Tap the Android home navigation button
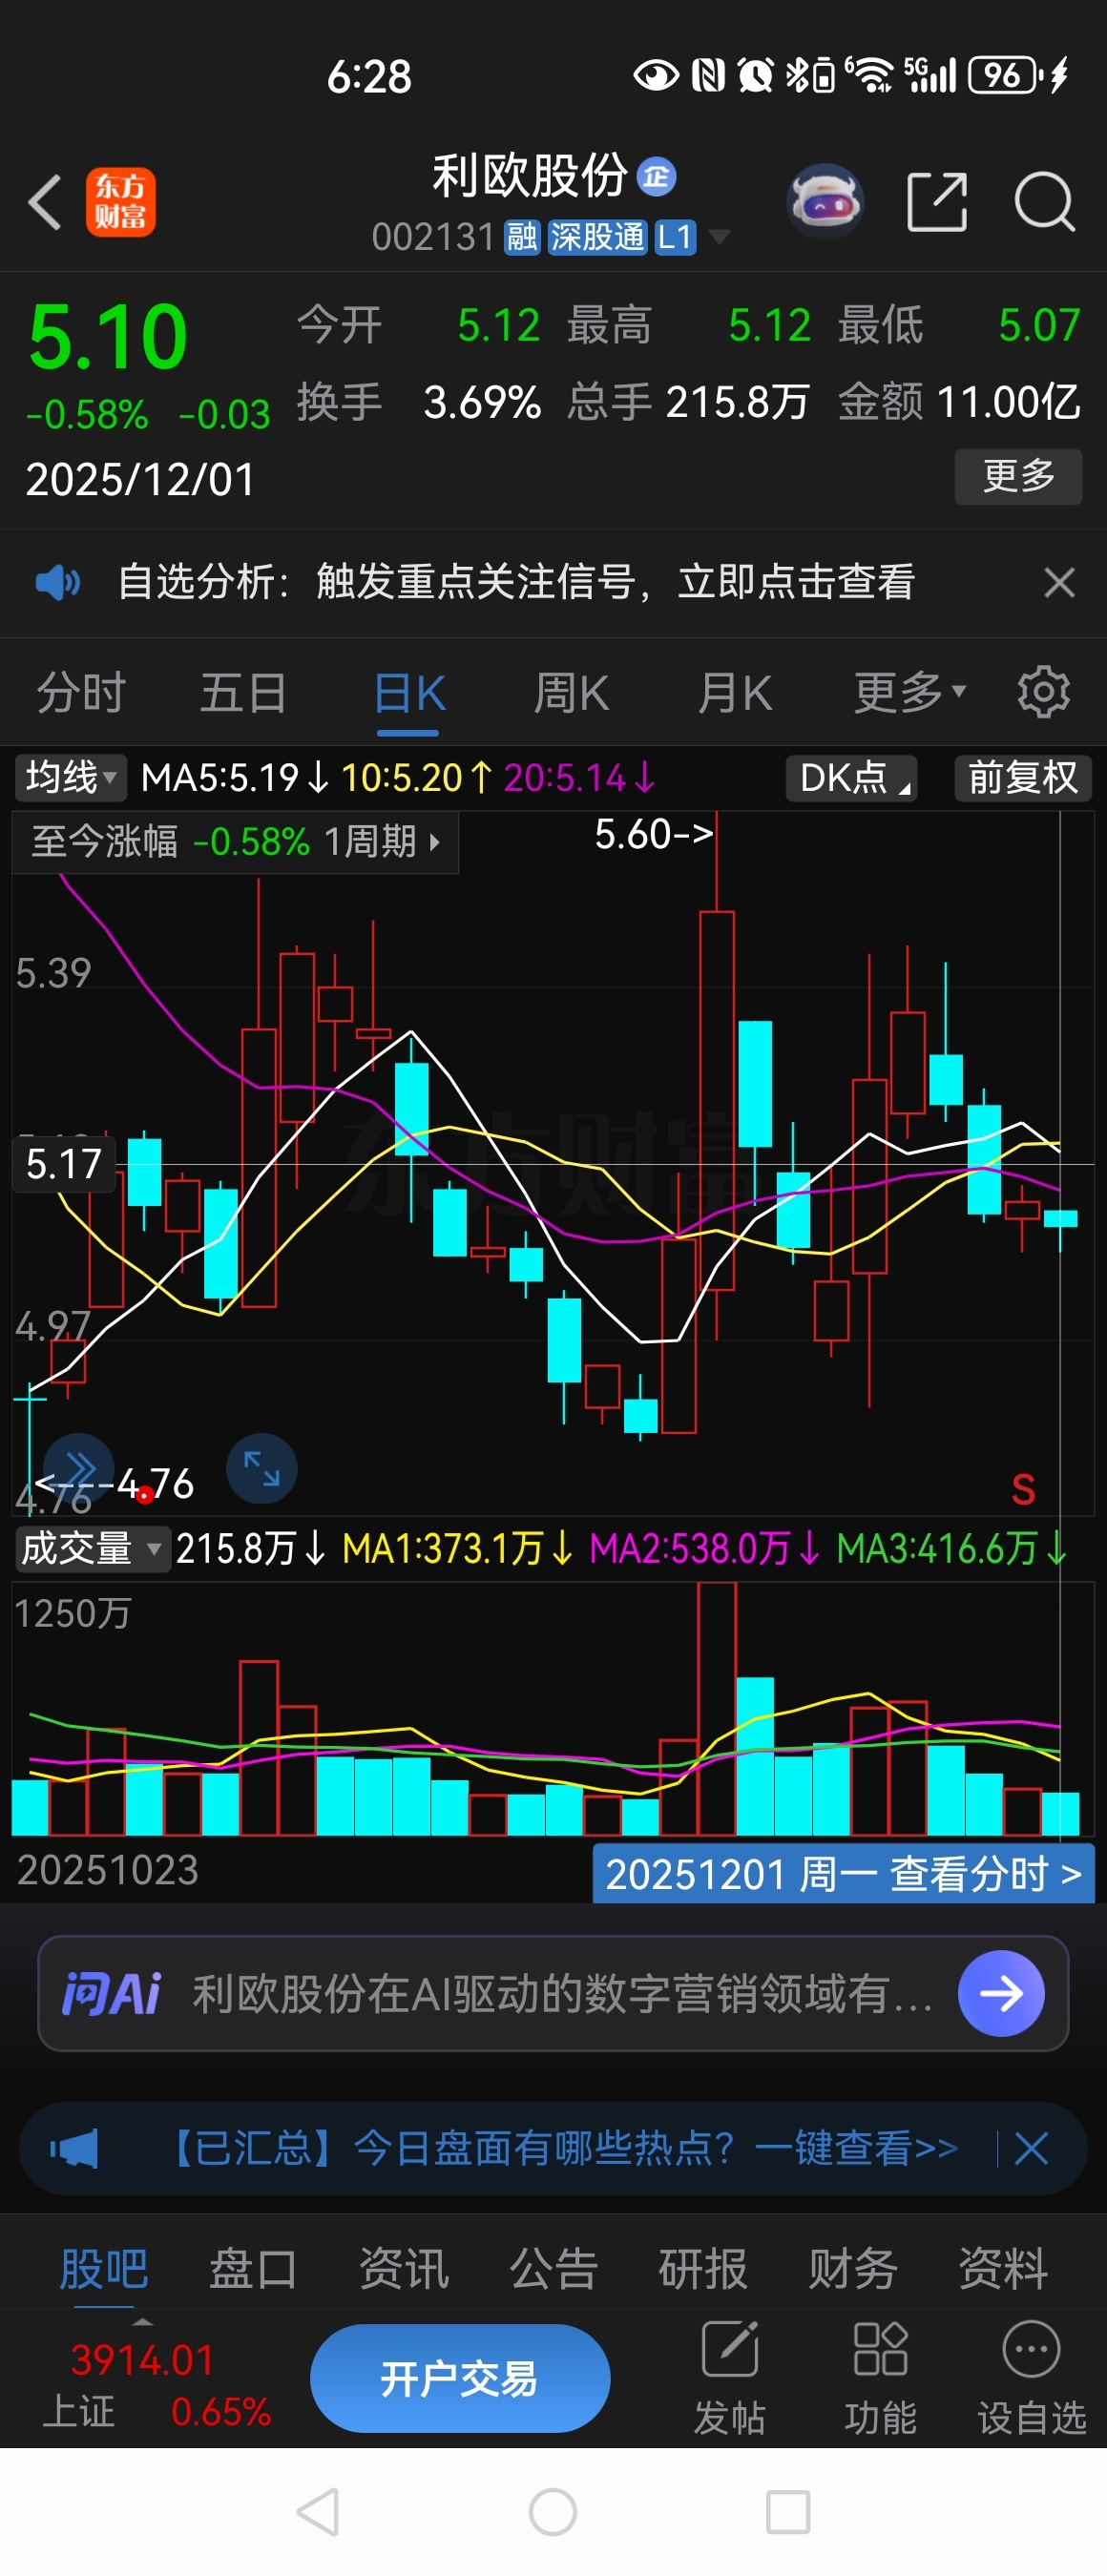 [x=553, y=2512]
